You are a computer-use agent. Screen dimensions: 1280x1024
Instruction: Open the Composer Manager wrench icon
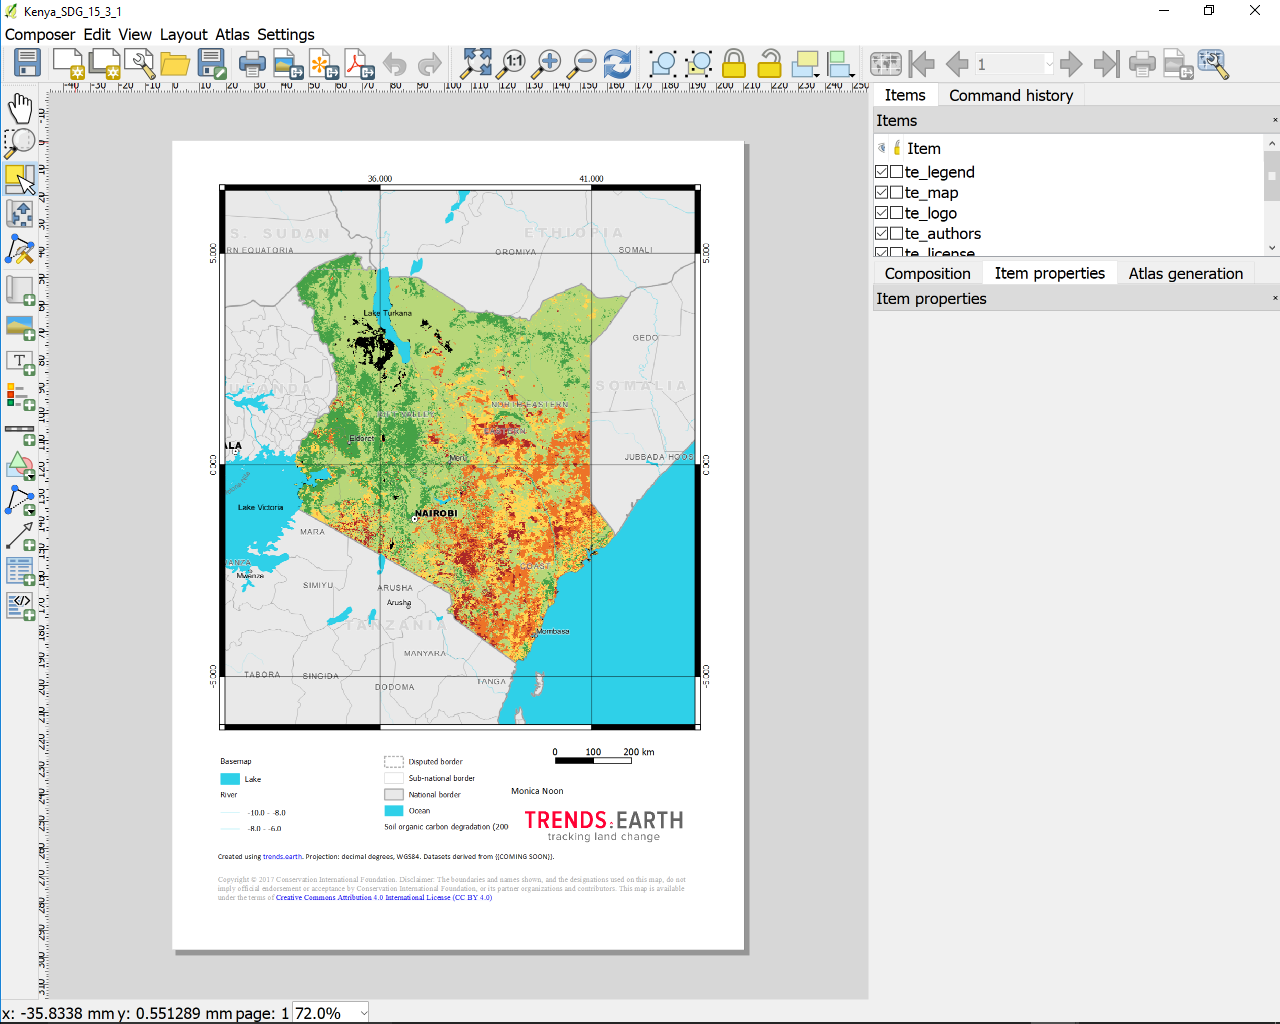[140, 63]
